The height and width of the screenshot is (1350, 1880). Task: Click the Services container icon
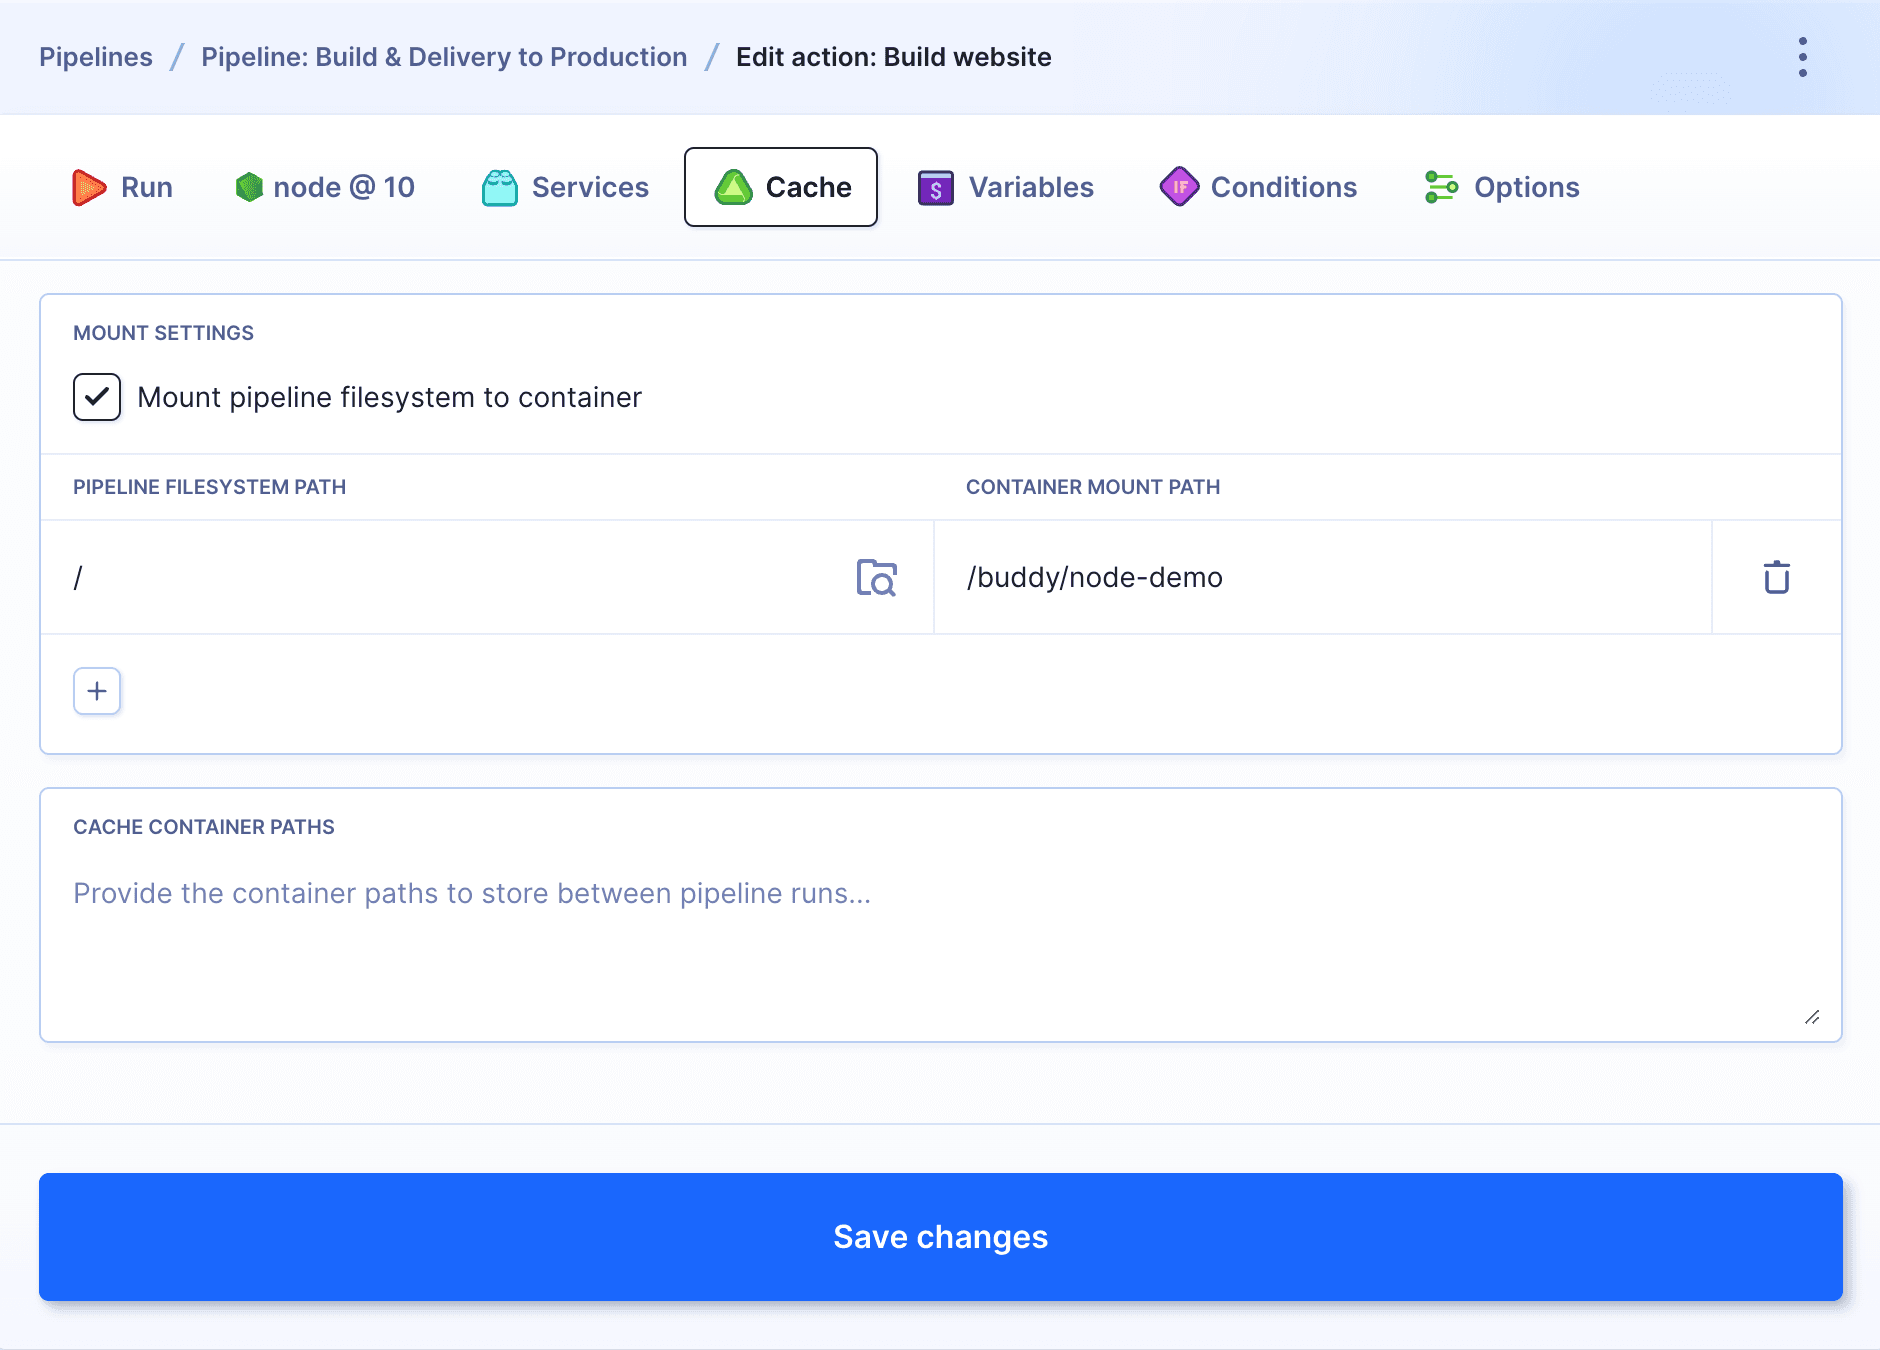tap(499, 187)
